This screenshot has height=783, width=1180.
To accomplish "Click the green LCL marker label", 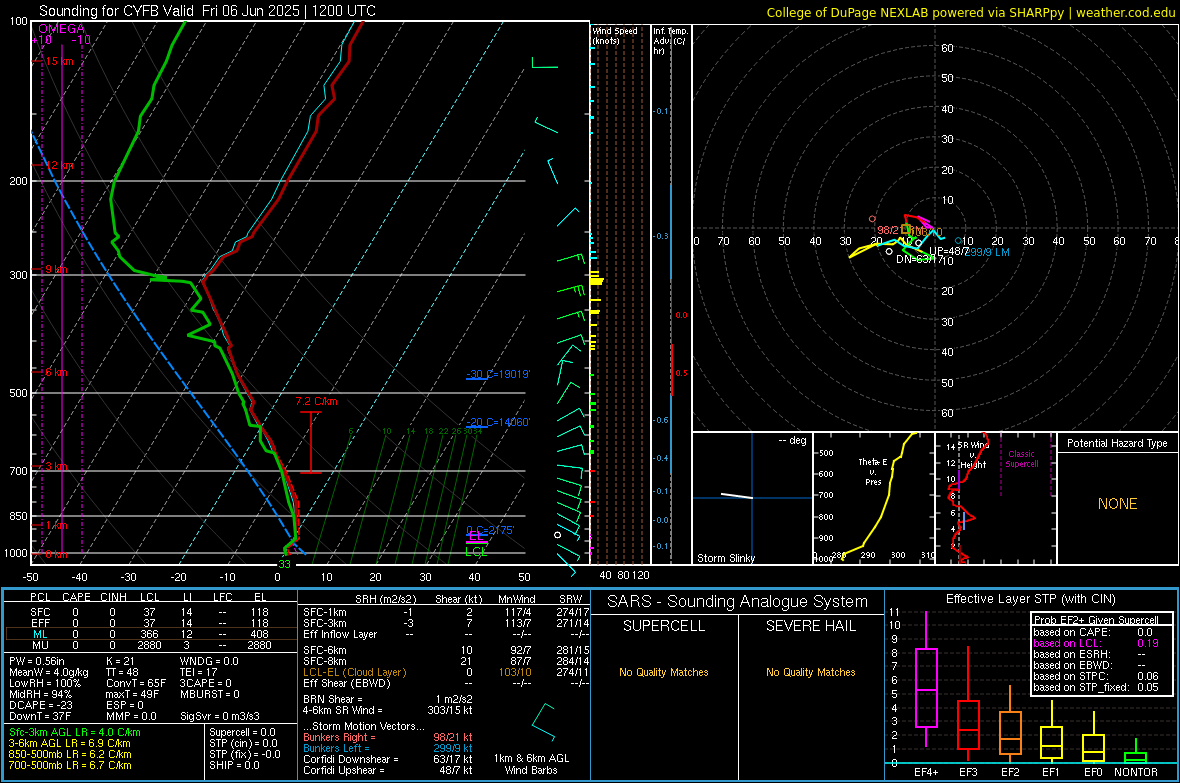I will [x=476, y=552].
